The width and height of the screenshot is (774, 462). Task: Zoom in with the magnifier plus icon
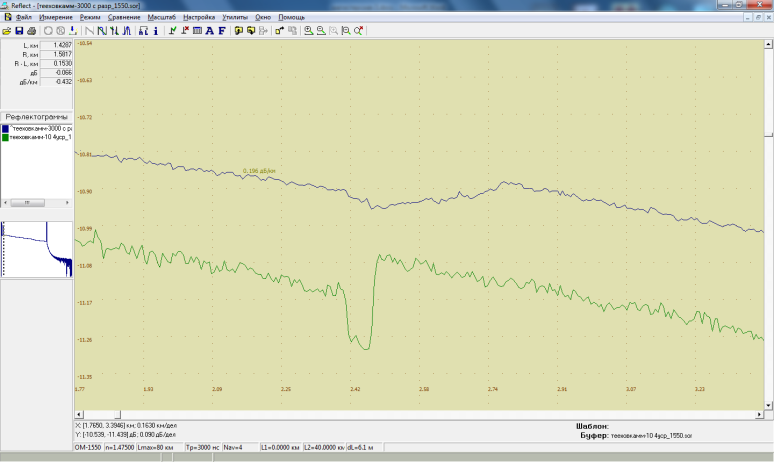click(x=309, y=31)
